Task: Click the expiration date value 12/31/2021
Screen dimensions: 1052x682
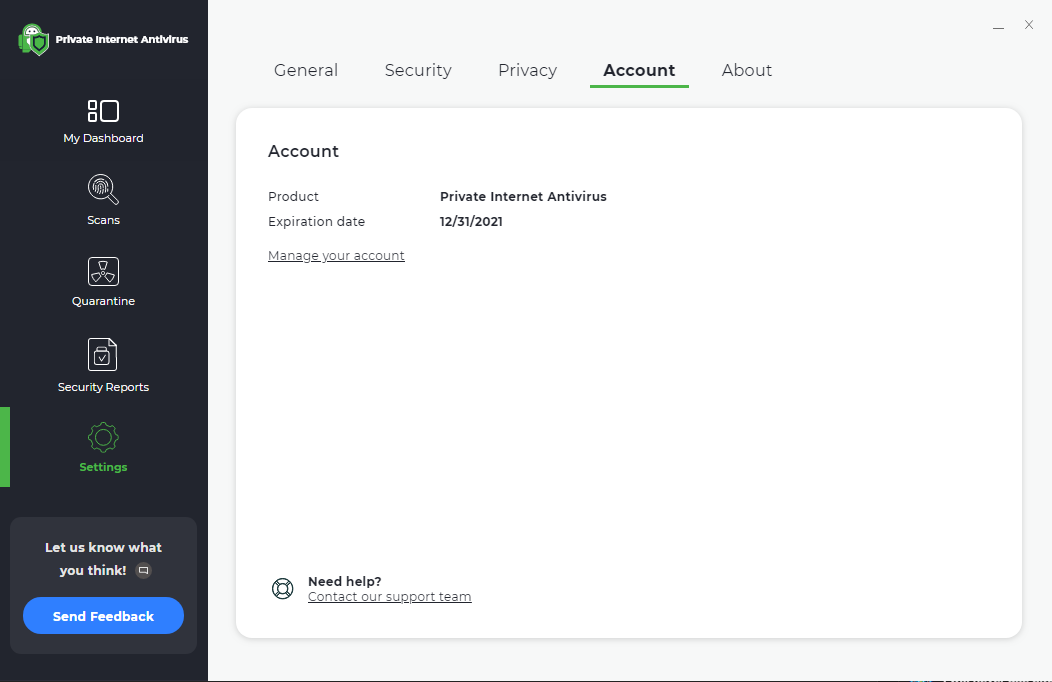Action: coord(471,222)
